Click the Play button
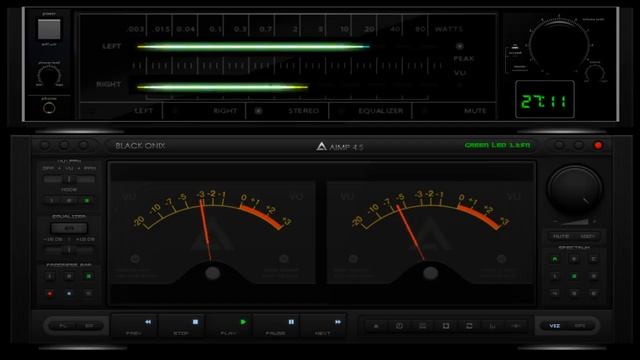Image resolution: width=640 pixels, height=360 pixels. click(229, 326)
